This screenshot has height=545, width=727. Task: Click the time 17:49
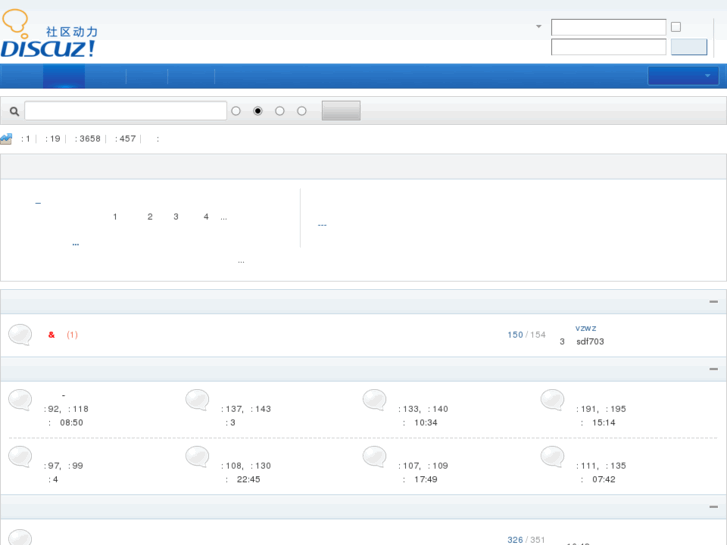(x=426, y=479)
